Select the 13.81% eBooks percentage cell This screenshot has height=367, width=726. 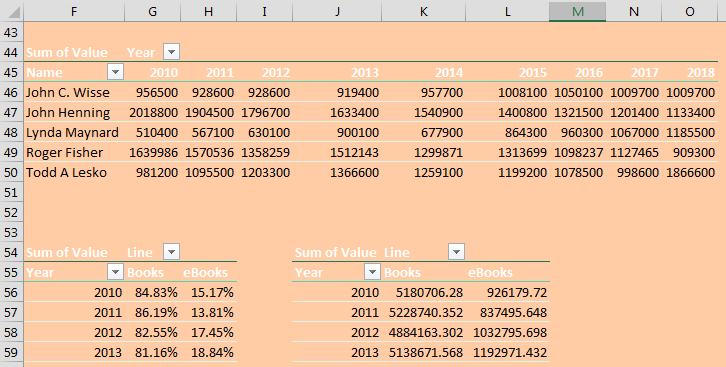(208, 312)
